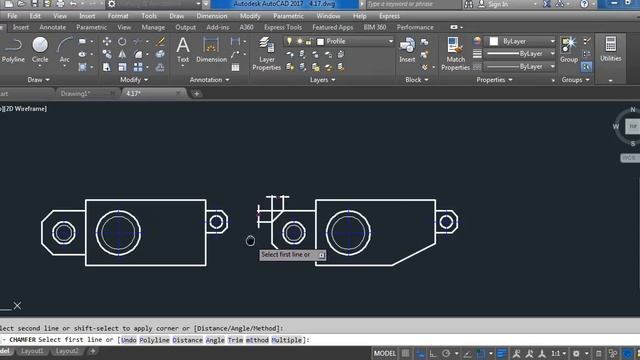The image size is (640, 360).
Task: Toggle layer on/off lightbulb for Profile layer
Action: [289, 41]
